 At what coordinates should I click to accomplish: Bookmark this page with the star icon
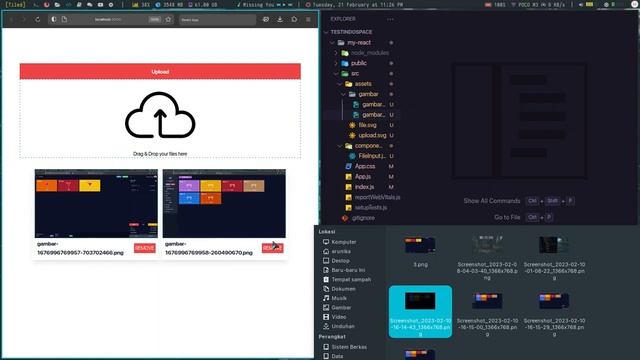(x=168, y=19)
